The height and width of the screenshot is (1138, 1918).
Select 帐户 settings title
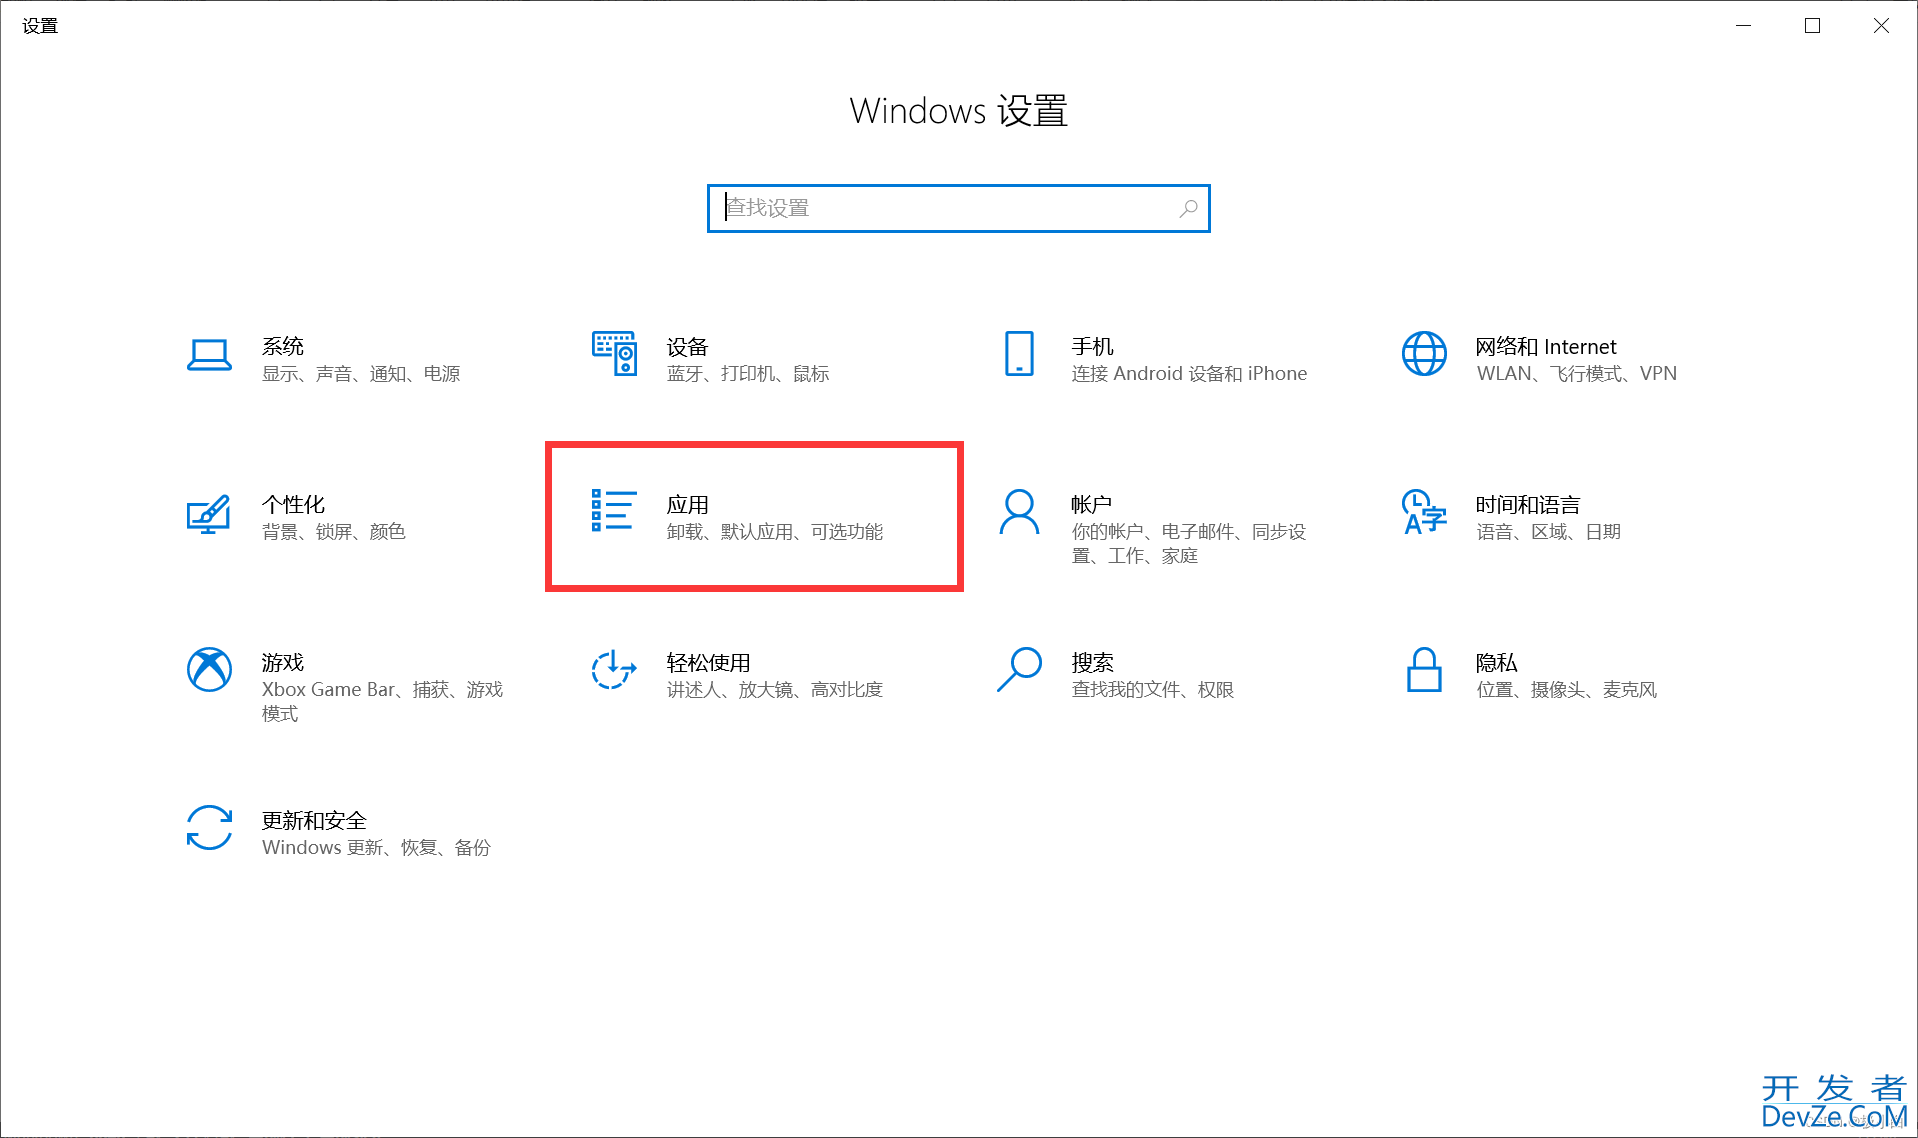pyautogui.click(x=1092, y=504)
